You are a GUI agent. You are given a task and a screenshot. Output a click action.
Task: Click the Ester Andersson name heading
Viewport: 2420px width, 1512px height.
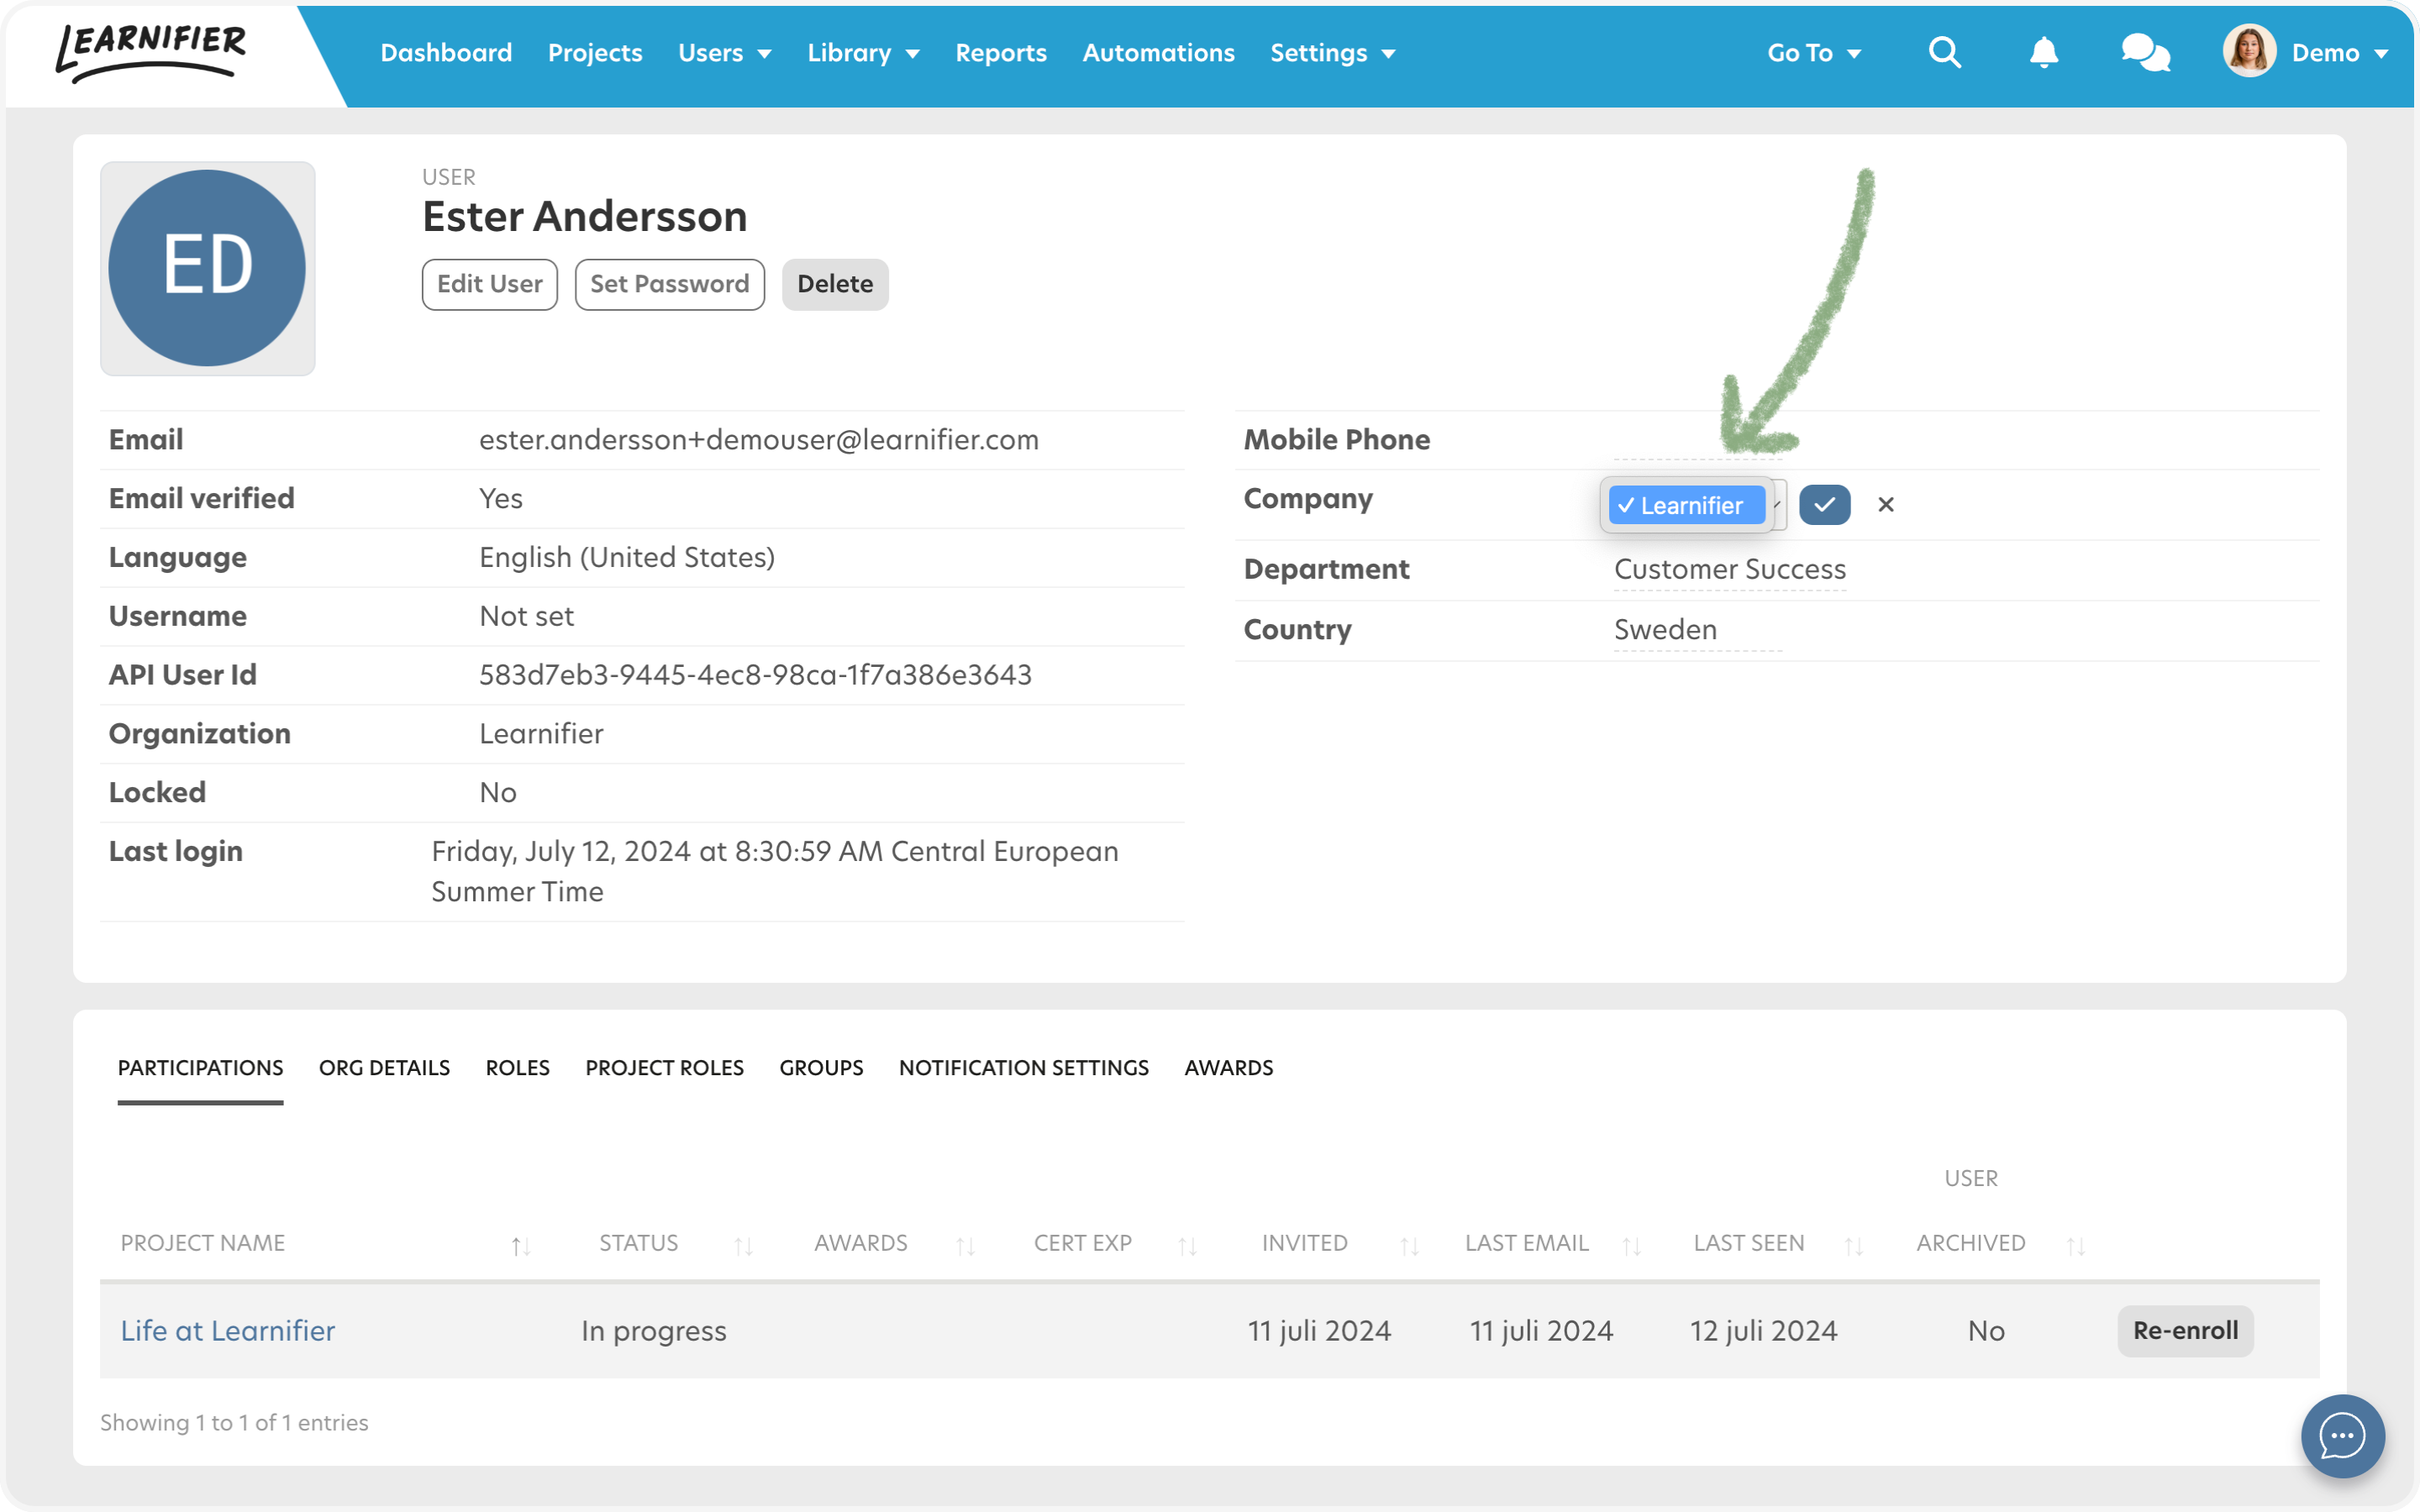(x=584, y=216)
